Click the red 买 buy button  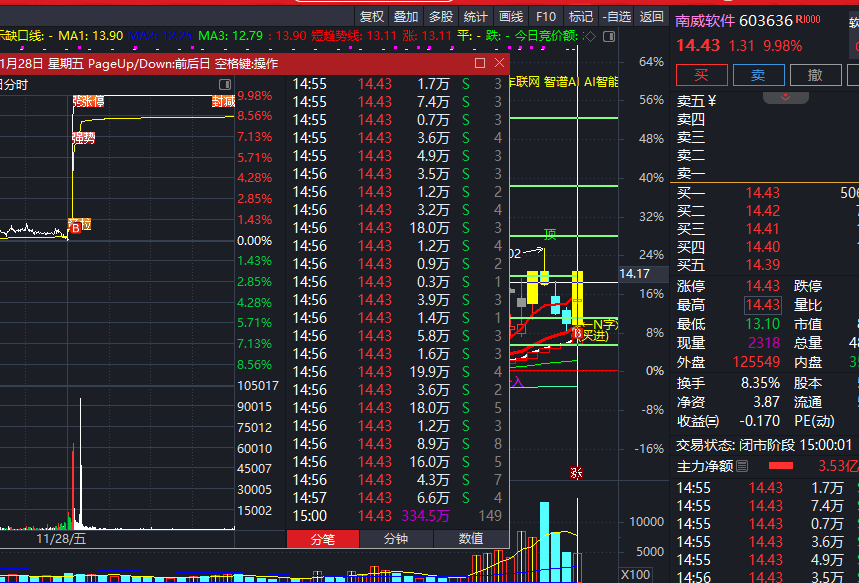click(x=702, y=75)
